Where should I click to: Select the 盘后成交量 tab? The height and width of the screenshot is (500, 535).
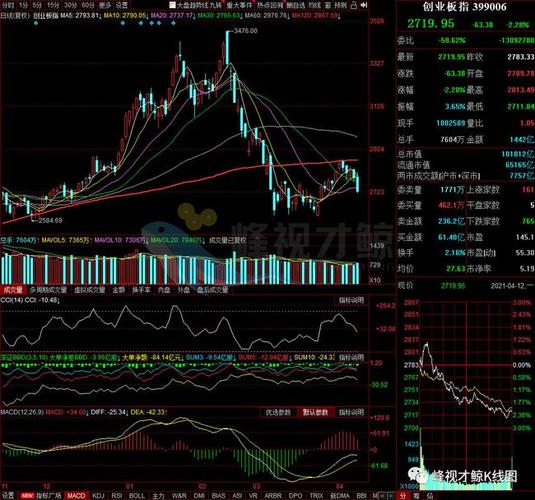click(213, 290)
